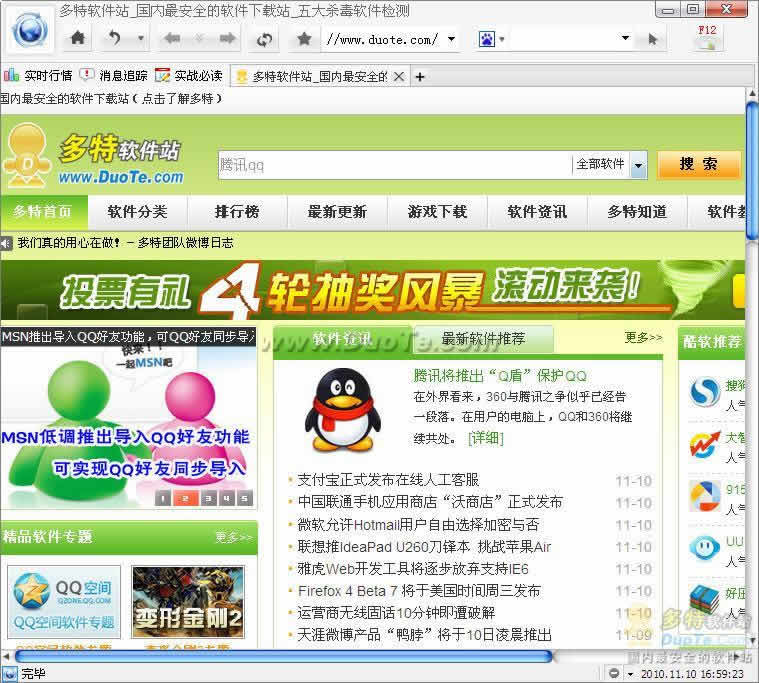Viewport: 759px width, 683px height.
Task: Open the QQ空间 software topic thumbnail
Action: click(64, 602)
